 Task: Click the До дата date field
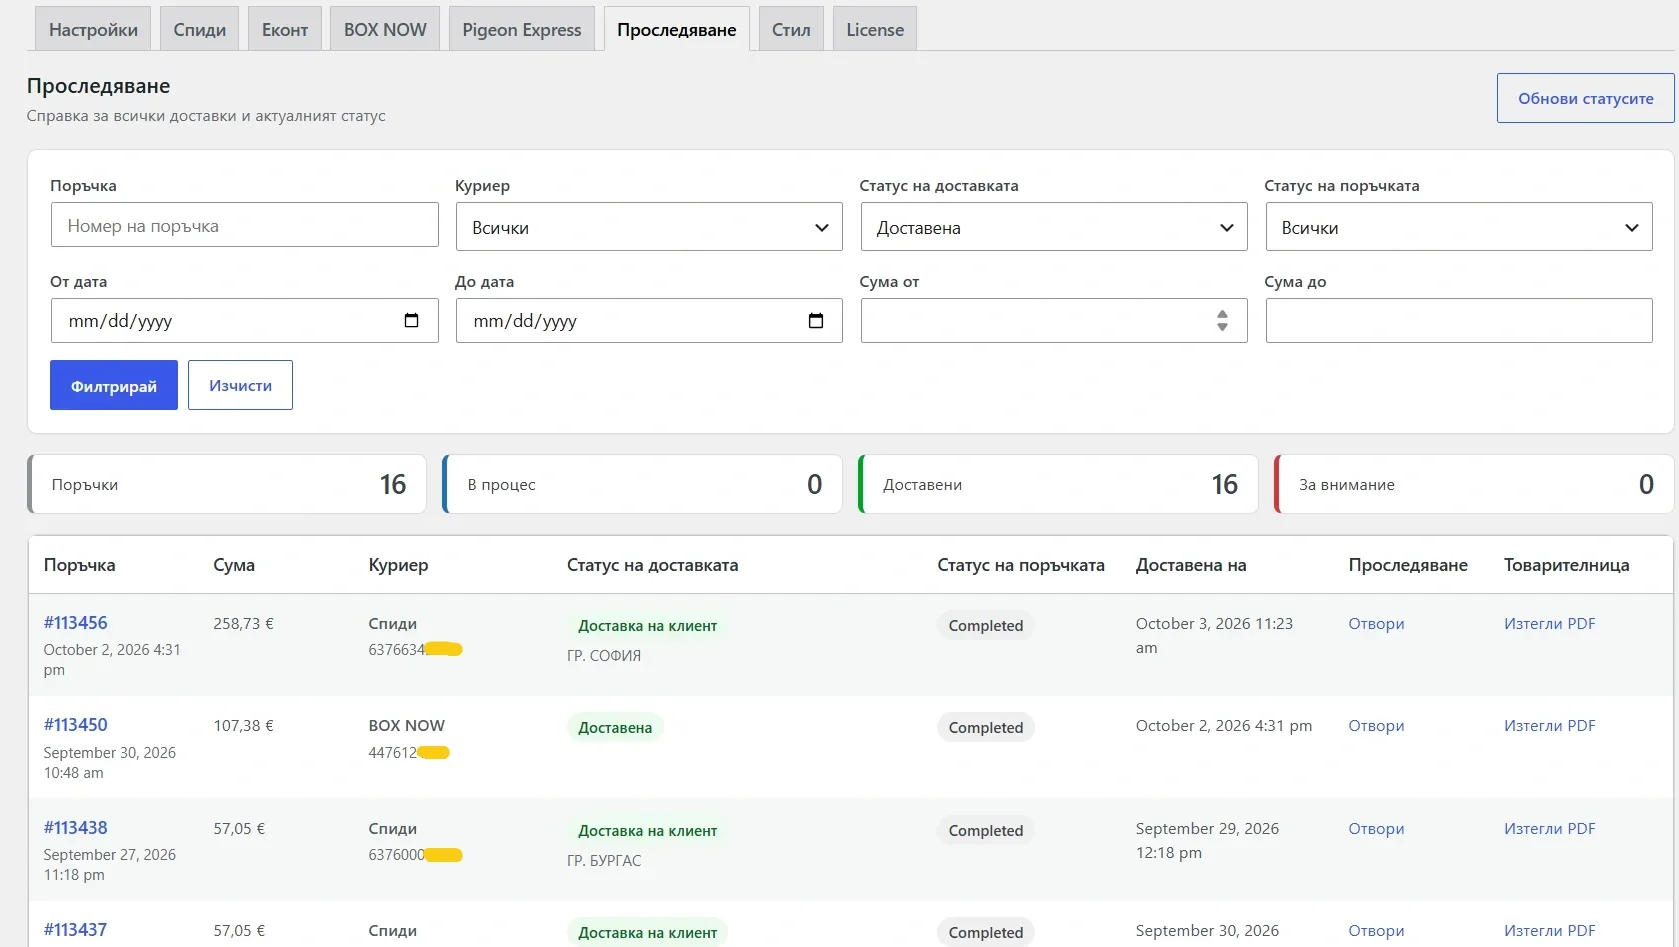649,321
